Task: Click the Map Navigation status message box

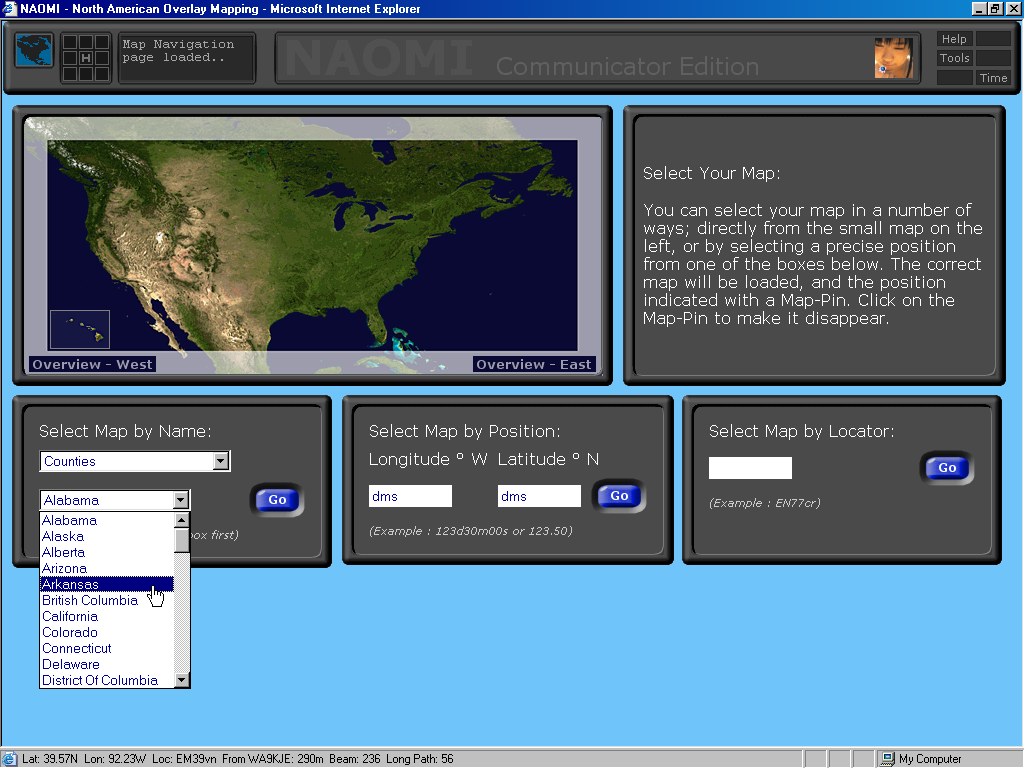Action: click(x=187, y=58)
